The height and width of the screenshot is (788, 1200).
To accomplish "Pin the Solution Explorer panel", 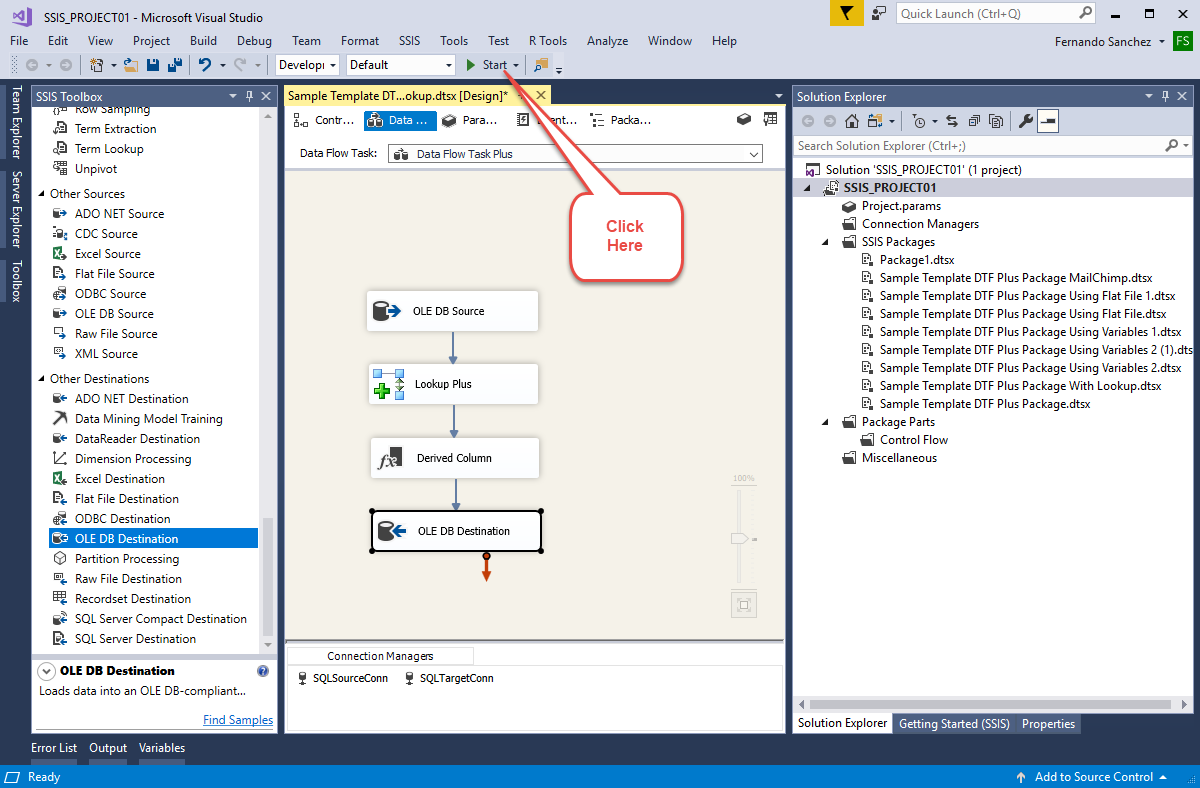I will point(1164,96).
